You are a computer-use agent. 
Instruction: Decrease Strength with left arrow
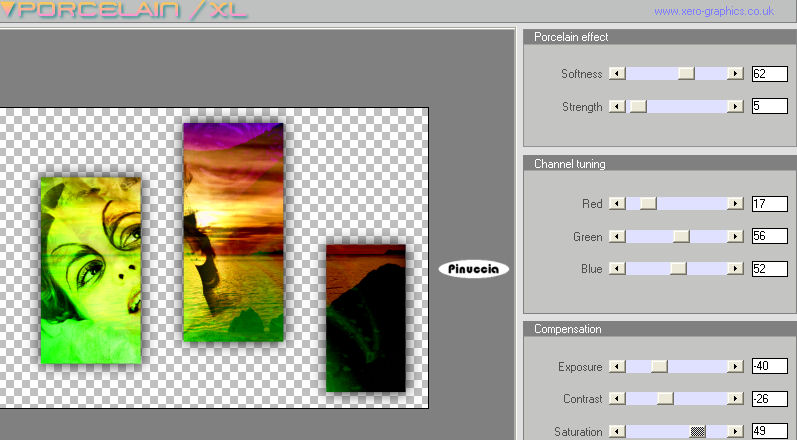[x=617, y=106]
